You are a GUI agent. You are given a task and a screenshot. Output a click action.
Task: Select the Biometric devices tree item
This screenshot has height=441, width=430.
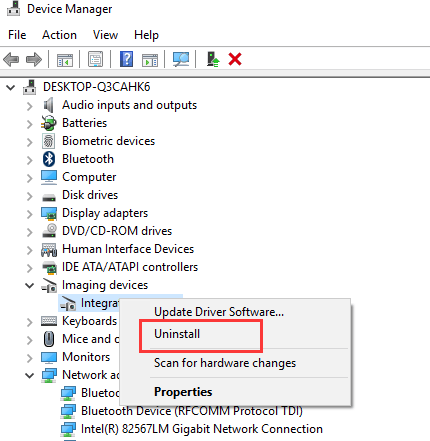(108, 141)
